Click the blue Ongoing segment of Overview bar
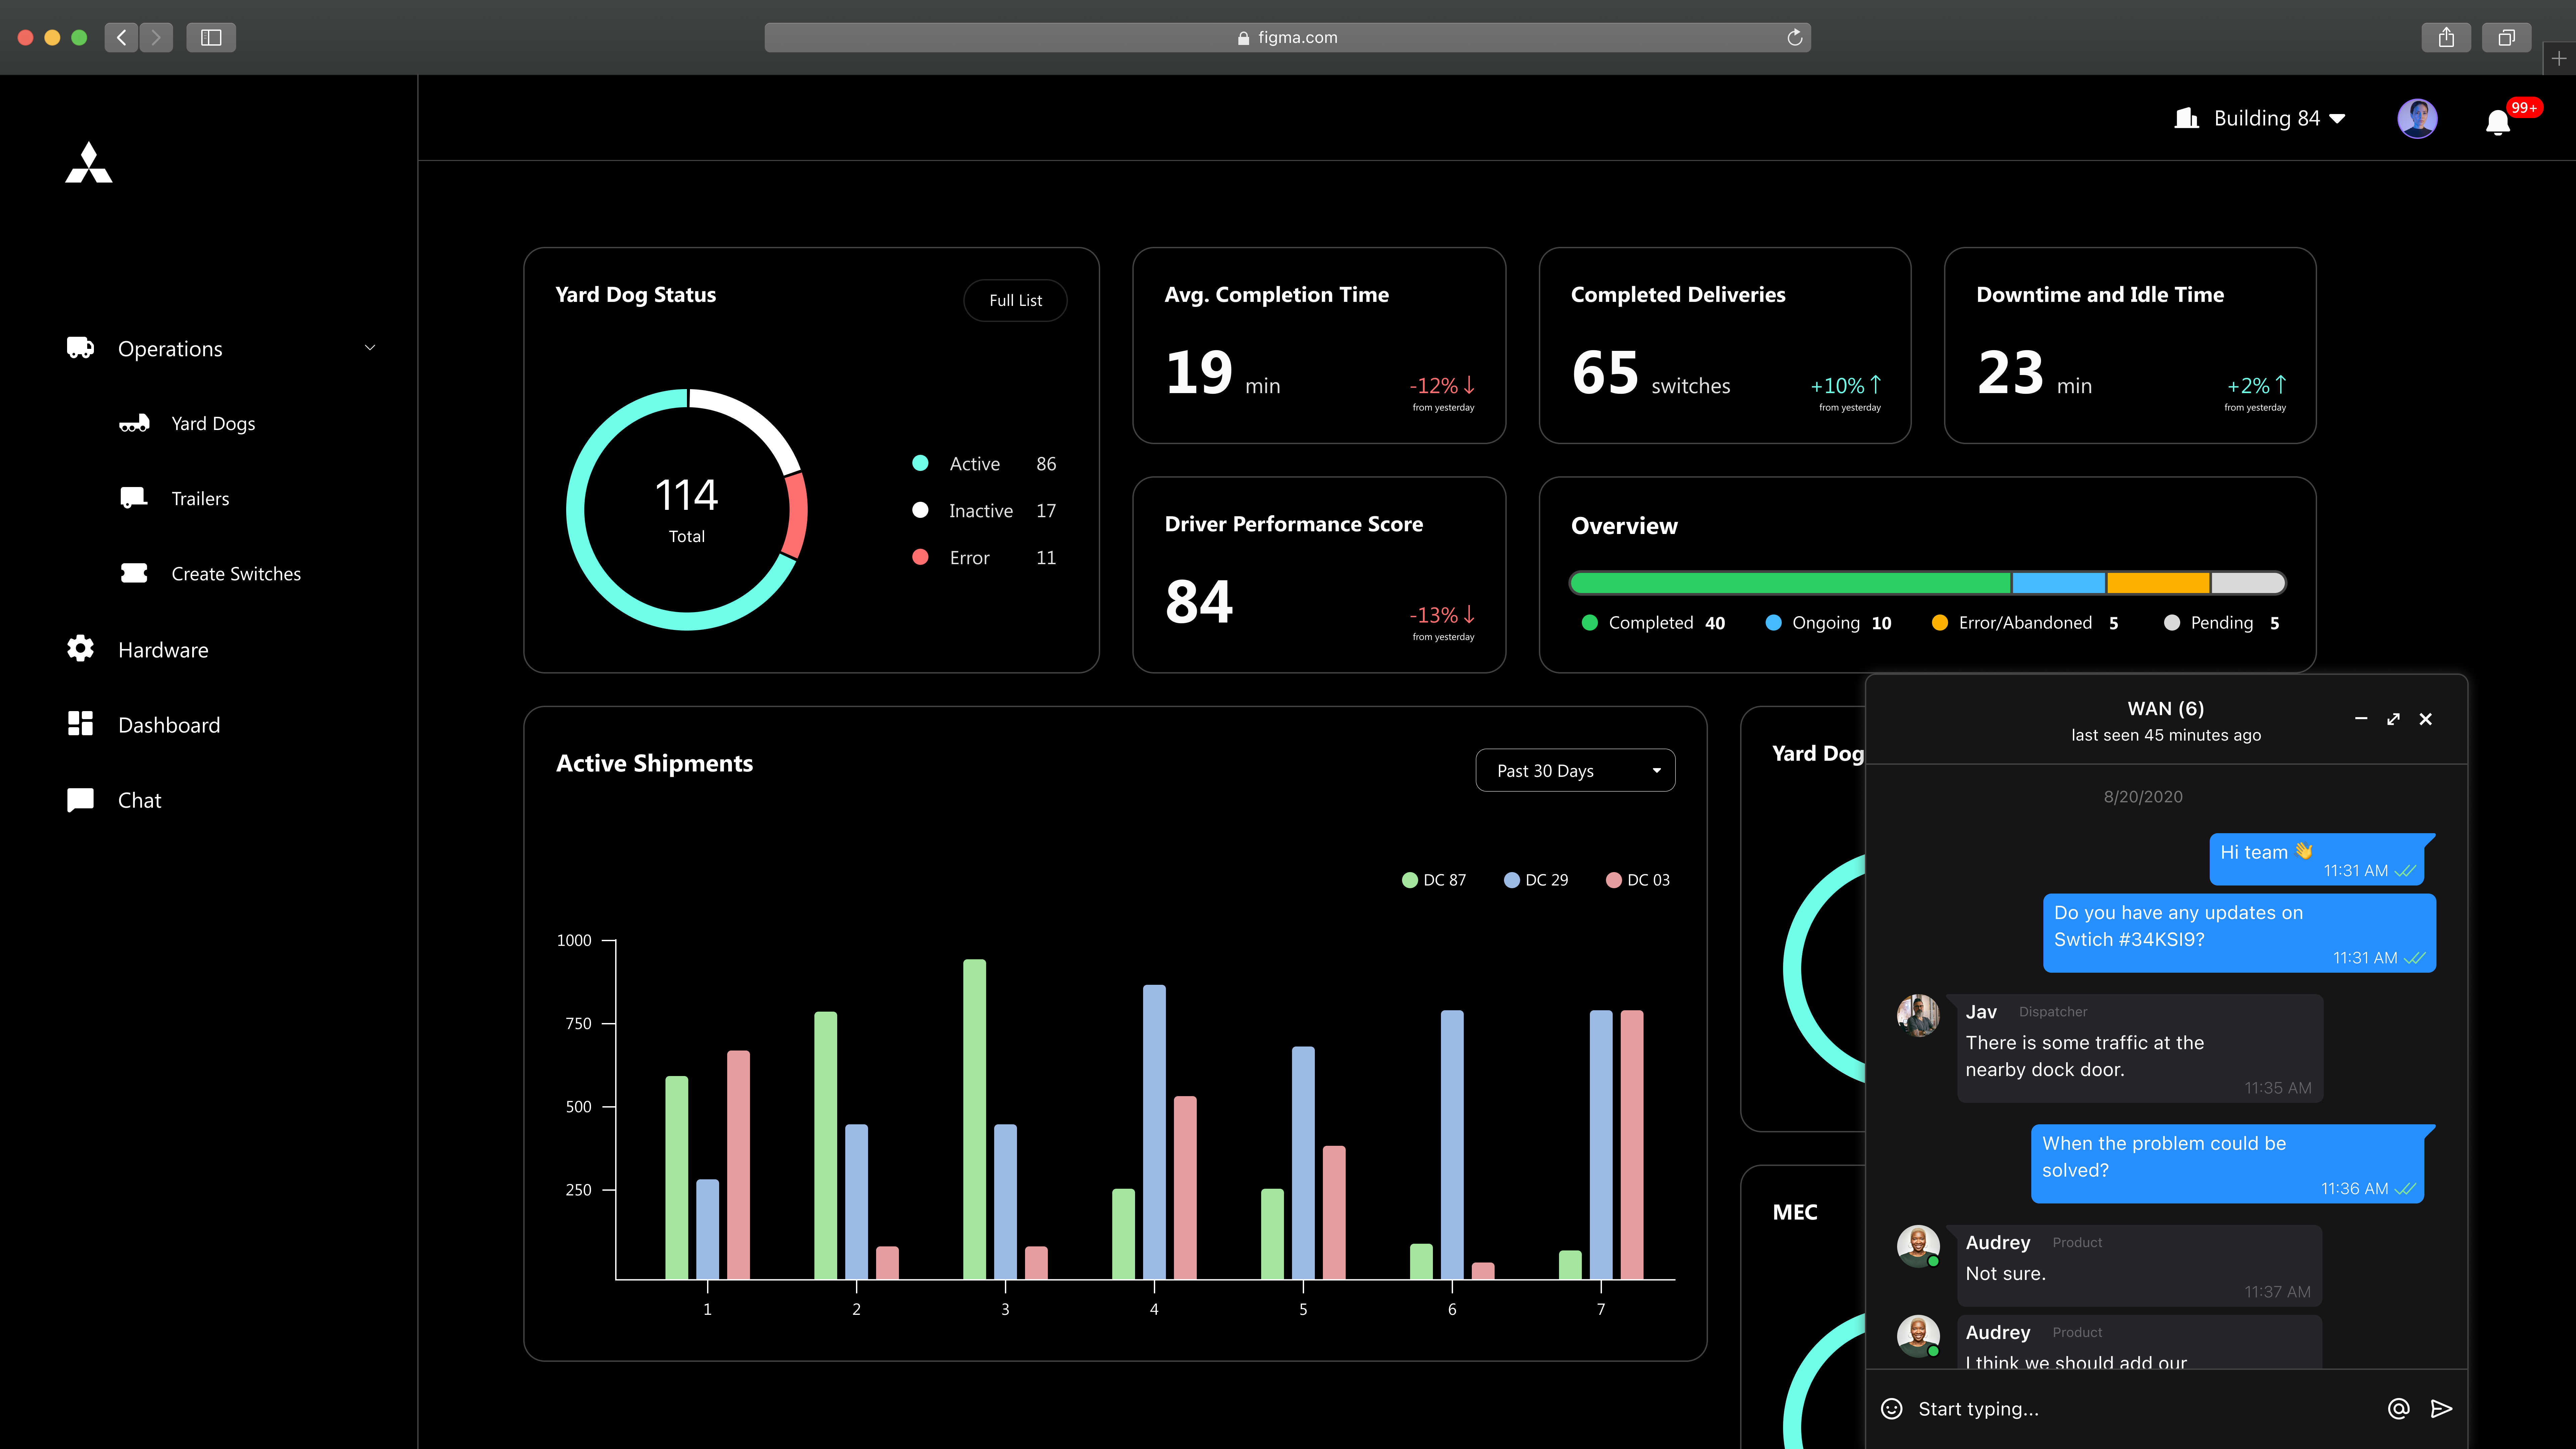The width and height of the screenshot is (2576, 1449). [x=2059, y=583]
